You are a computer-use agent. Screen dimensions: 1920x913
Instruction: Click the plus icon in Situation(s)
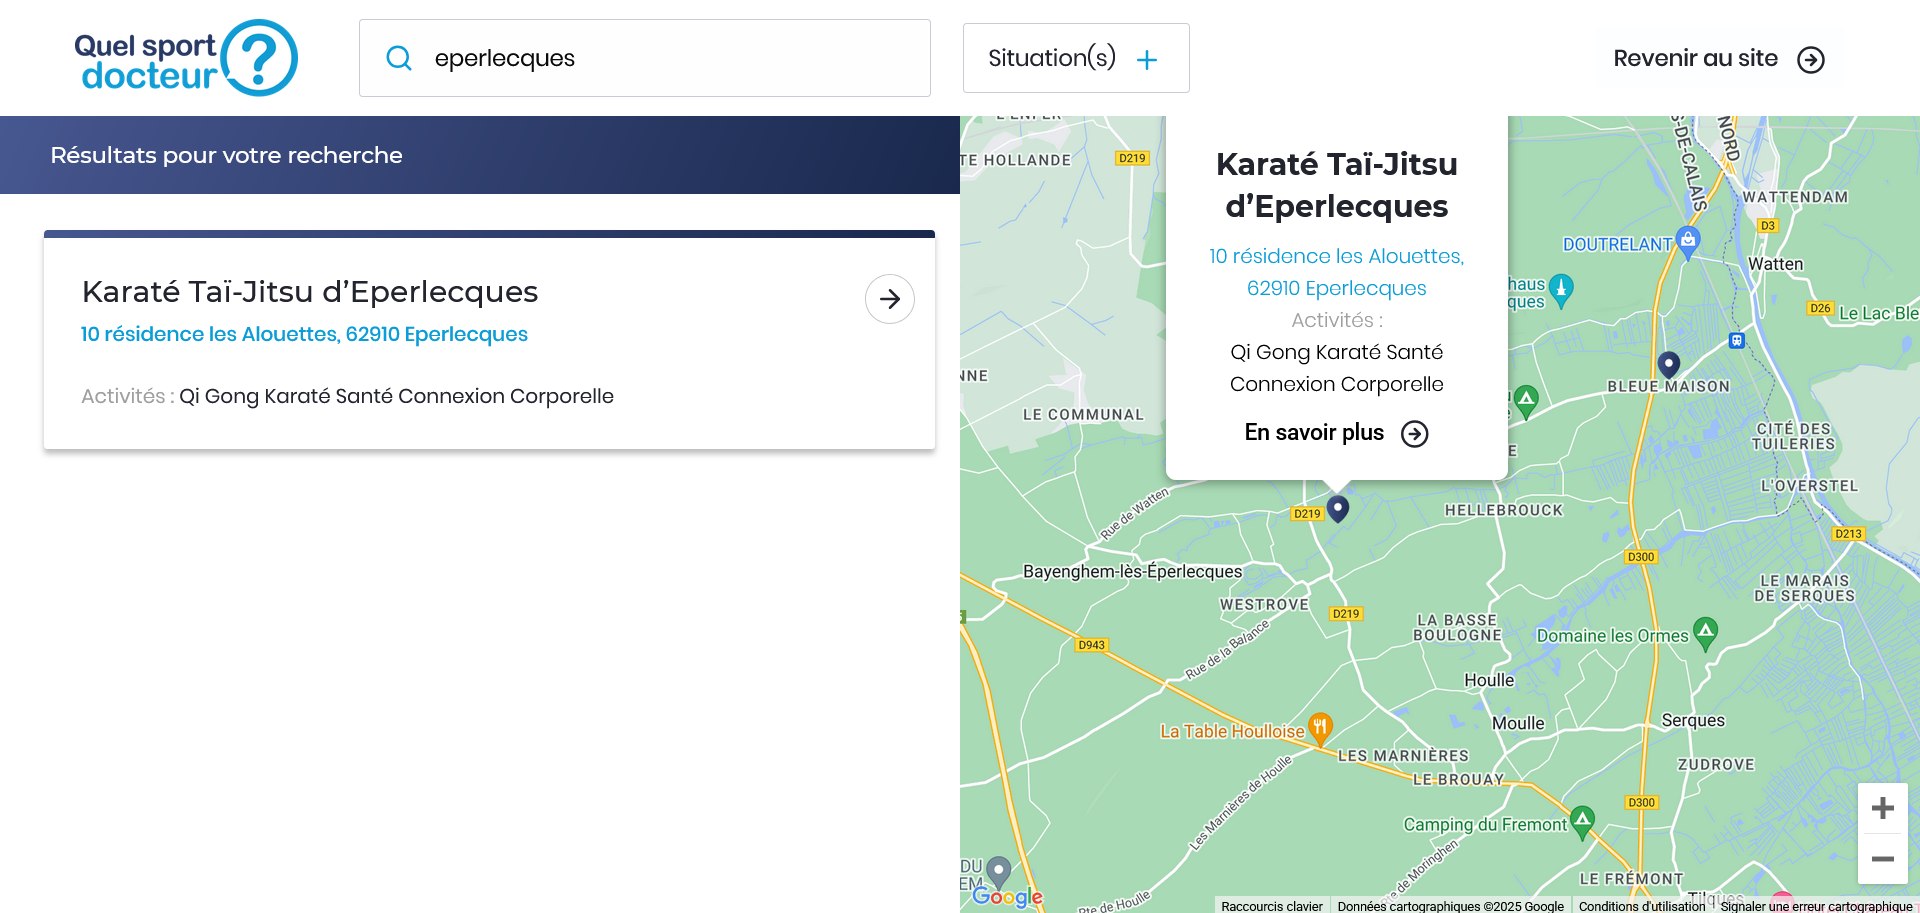click(1147, 60)
